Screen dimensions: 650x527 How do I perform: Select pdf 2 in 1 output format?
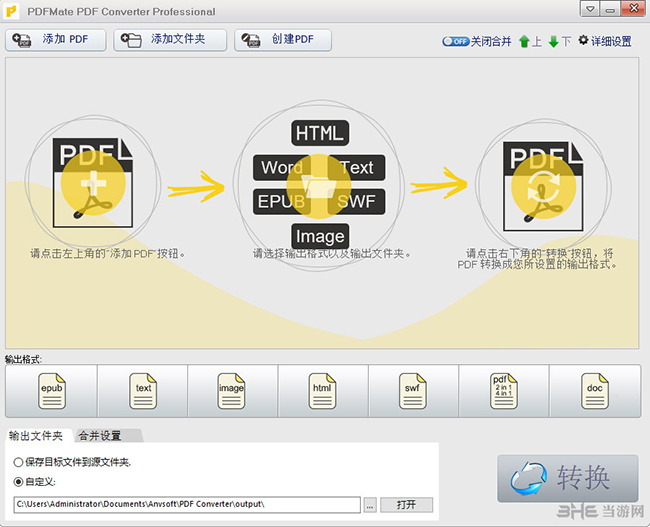(503, 391)
